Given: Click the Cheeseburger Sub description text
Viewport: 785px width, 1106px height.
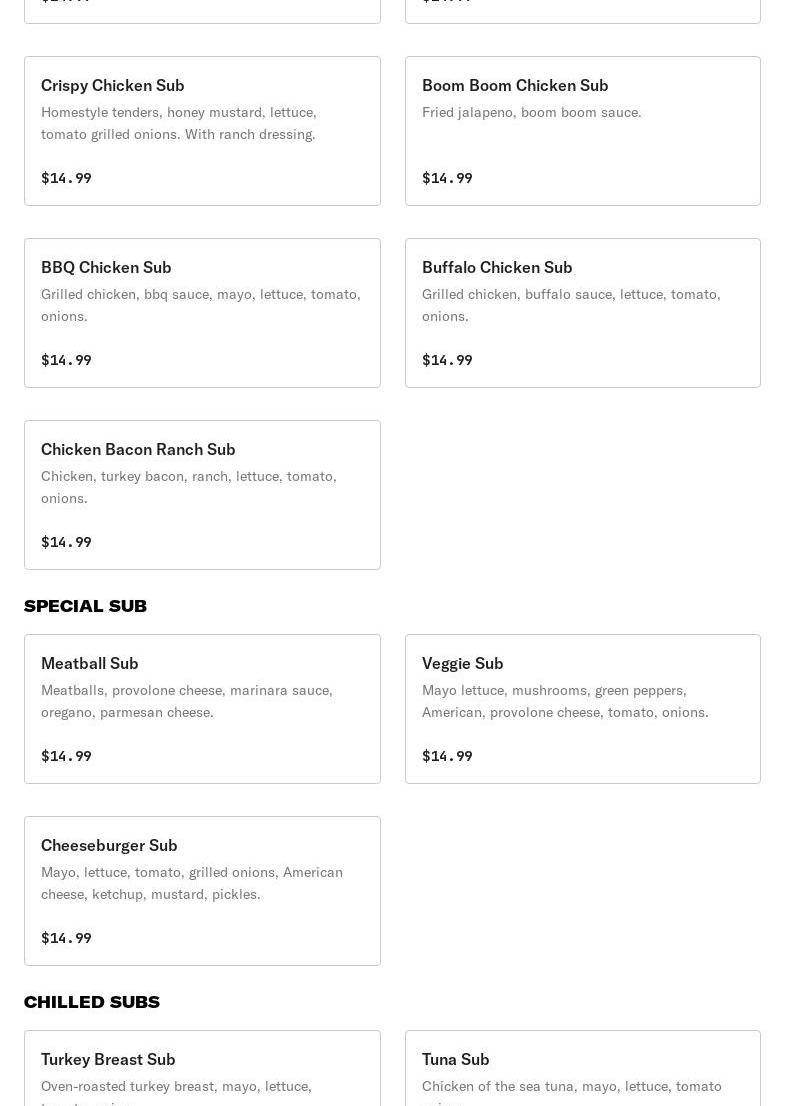Looking at the screenshot, I should tap(191, 883).
